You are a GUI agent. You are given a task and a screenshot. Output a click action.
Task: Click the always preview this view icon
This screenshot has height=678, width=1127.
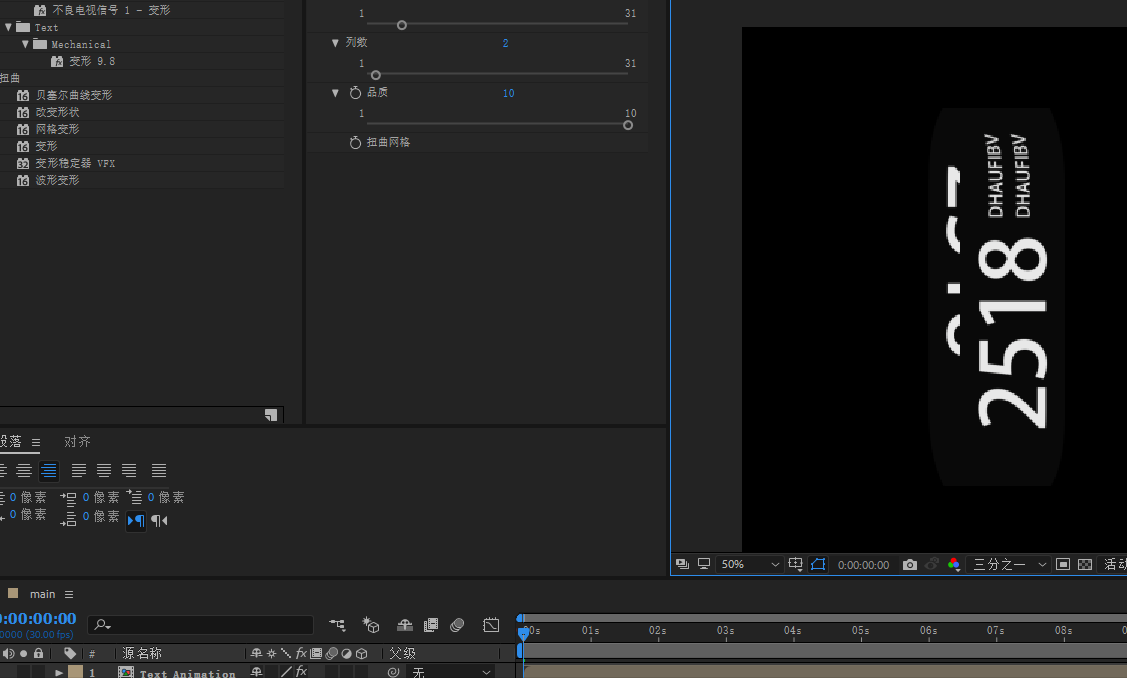[682, 564]
